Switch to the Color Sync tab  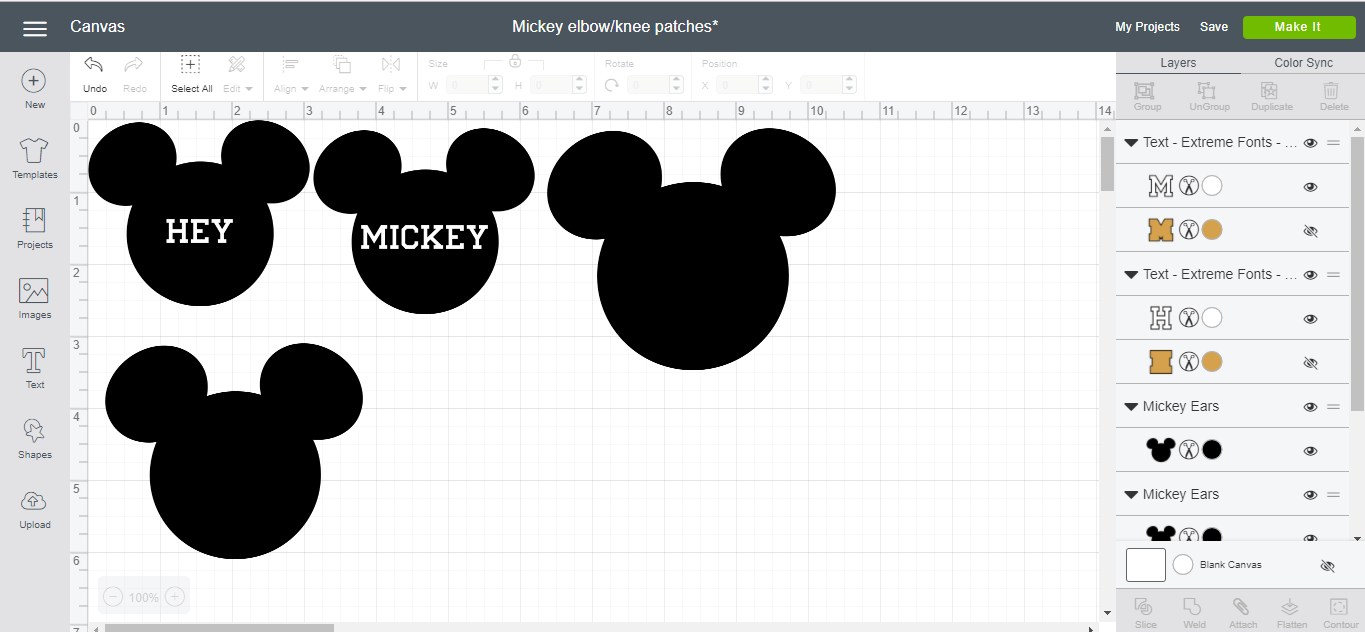(1303, 63)
